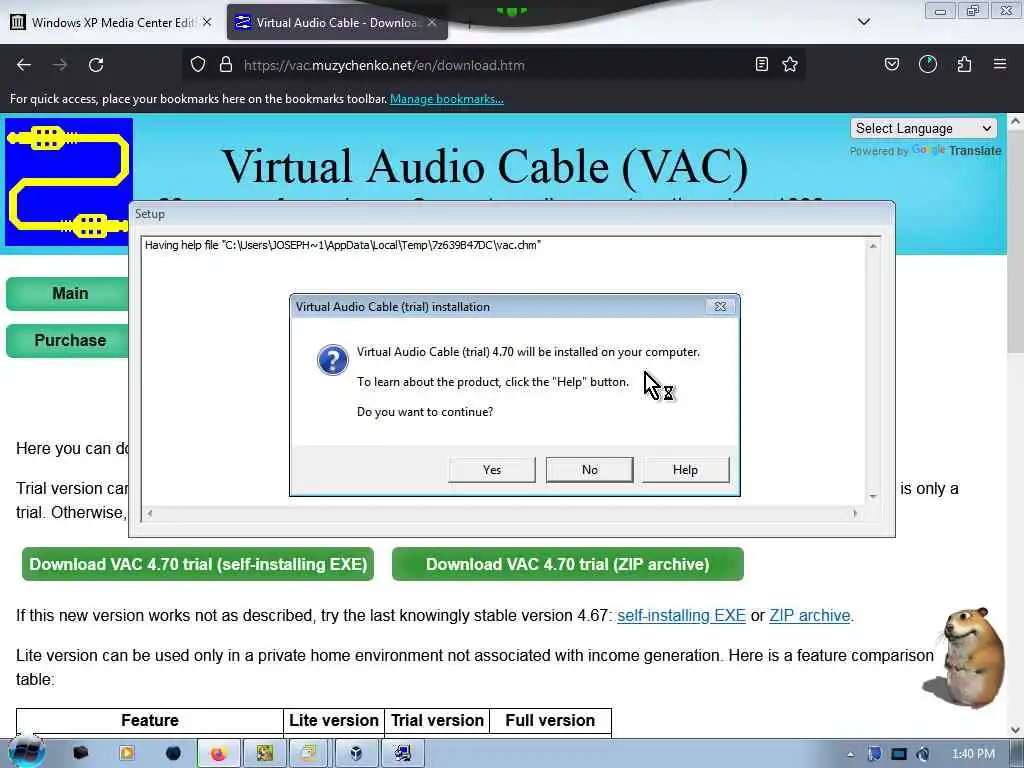Viewport: 1024px width, 768px height.
Task: Click the hamster mascot image
Action: pos(966,658)
